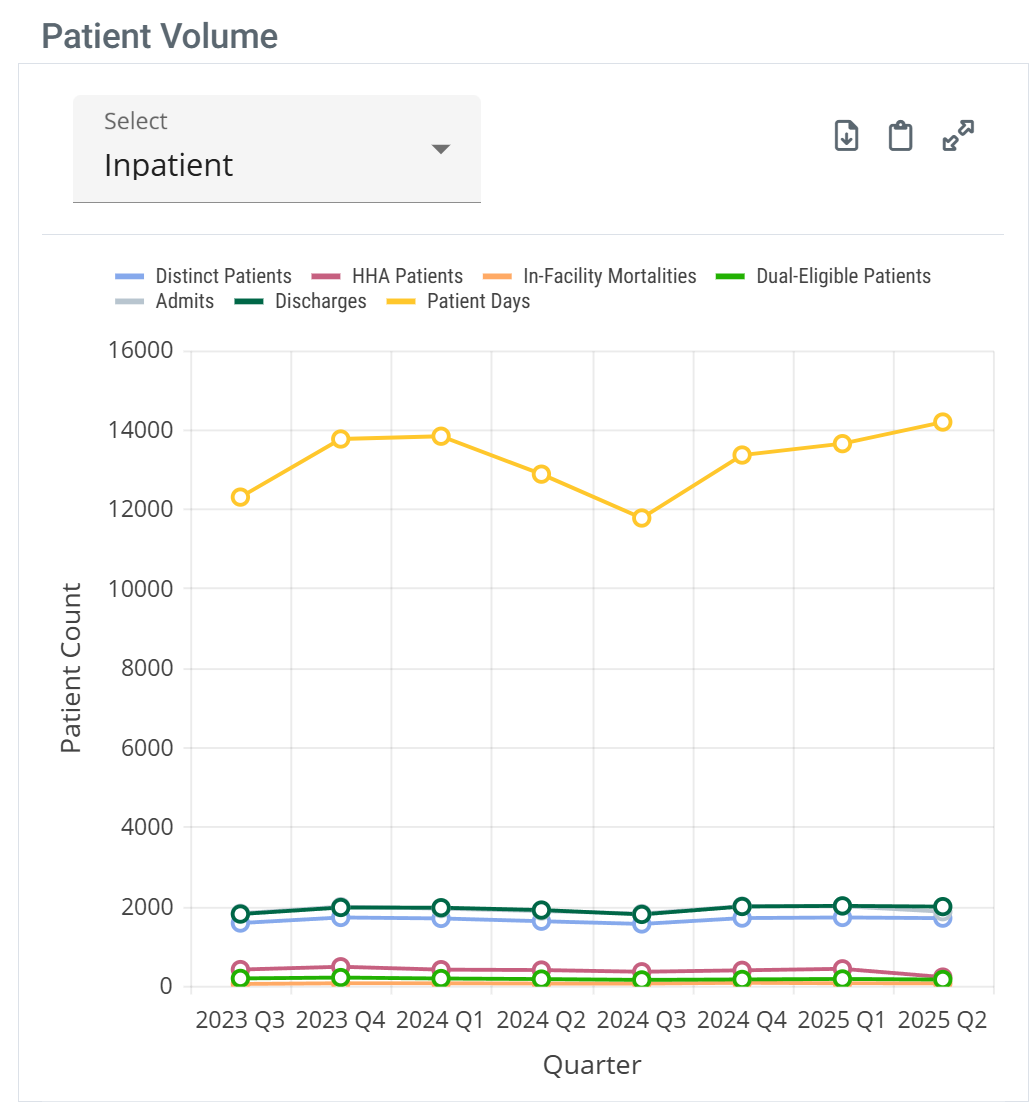1034x1110 pixels.
Task: Click Patient Days point at 2024 Q3
Action: [642, 518]
